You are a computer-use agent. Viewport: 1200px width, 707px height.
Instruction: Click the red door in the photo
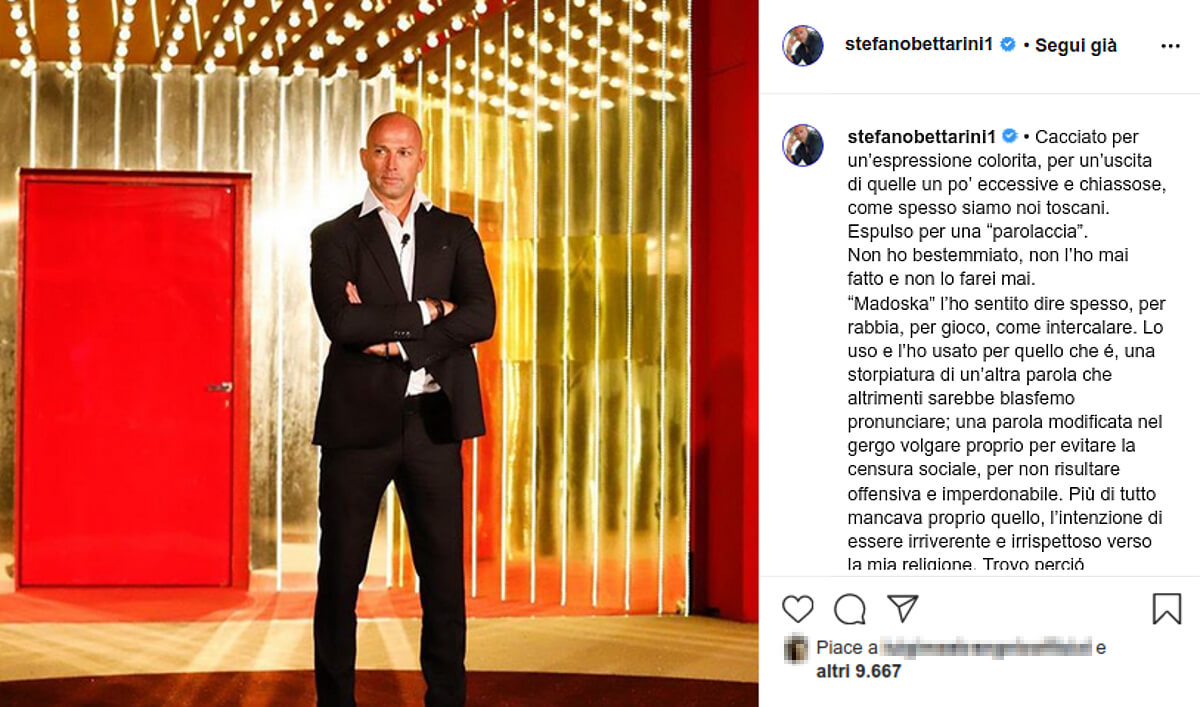133,379
